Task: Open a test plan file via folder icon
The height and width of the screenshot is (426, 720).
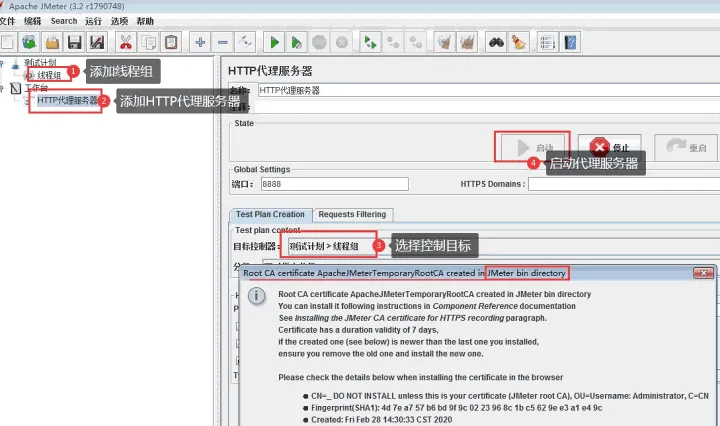Action: [x=52, y=42]
